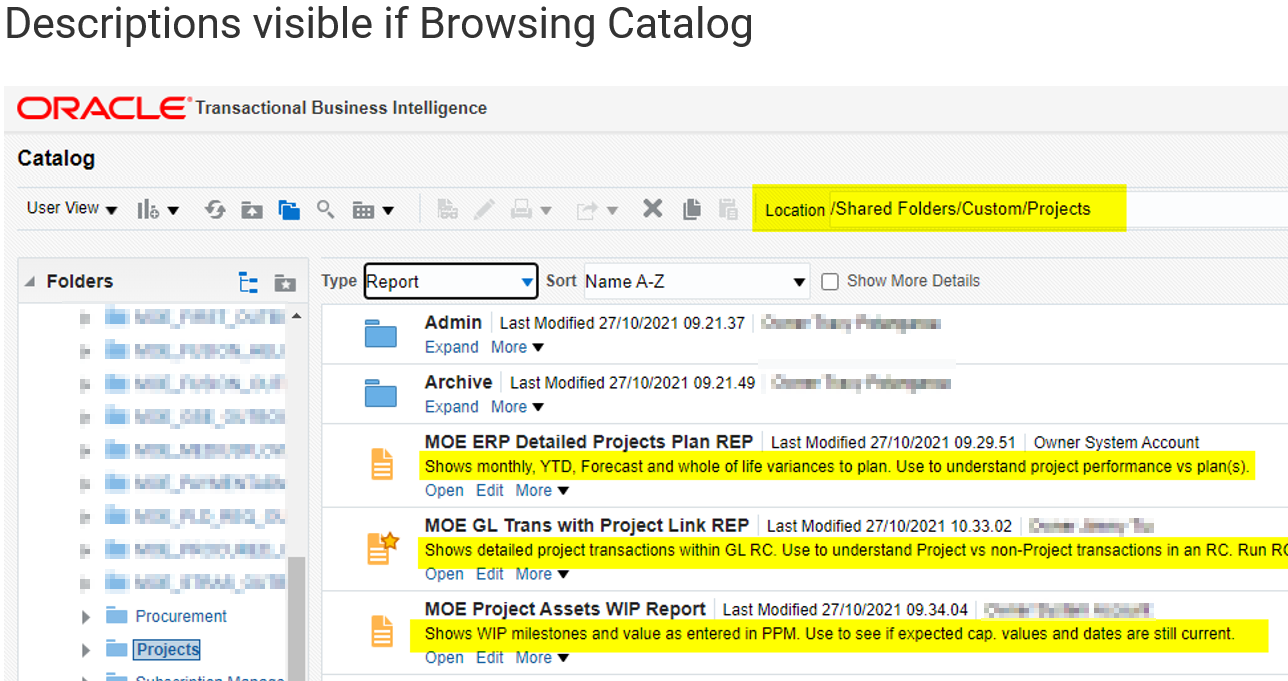1288x681 pixels.
Task: Expand the Projects folder arrow
Action: [x=86, y=650]
